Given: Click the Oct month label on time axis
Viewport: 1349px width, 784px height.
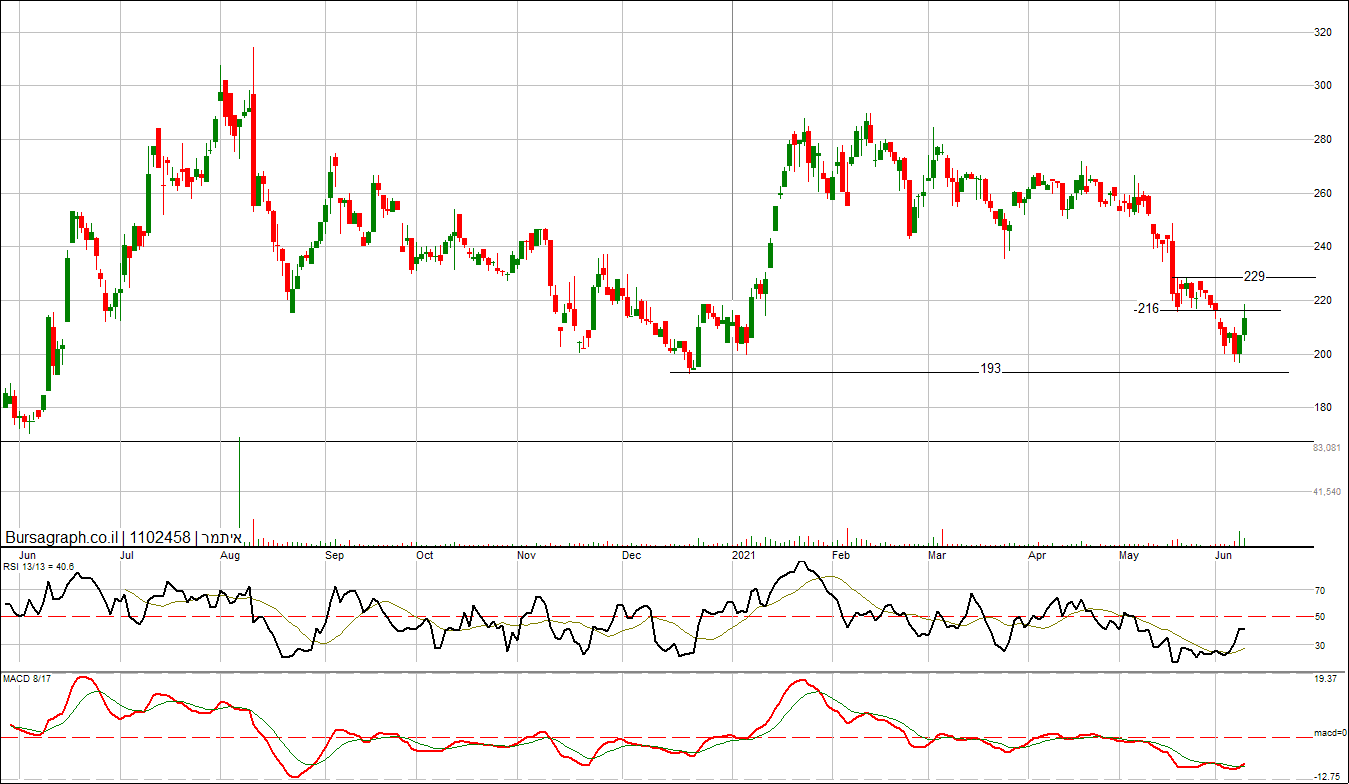Looking at the screenshot, I should (424, 554).
